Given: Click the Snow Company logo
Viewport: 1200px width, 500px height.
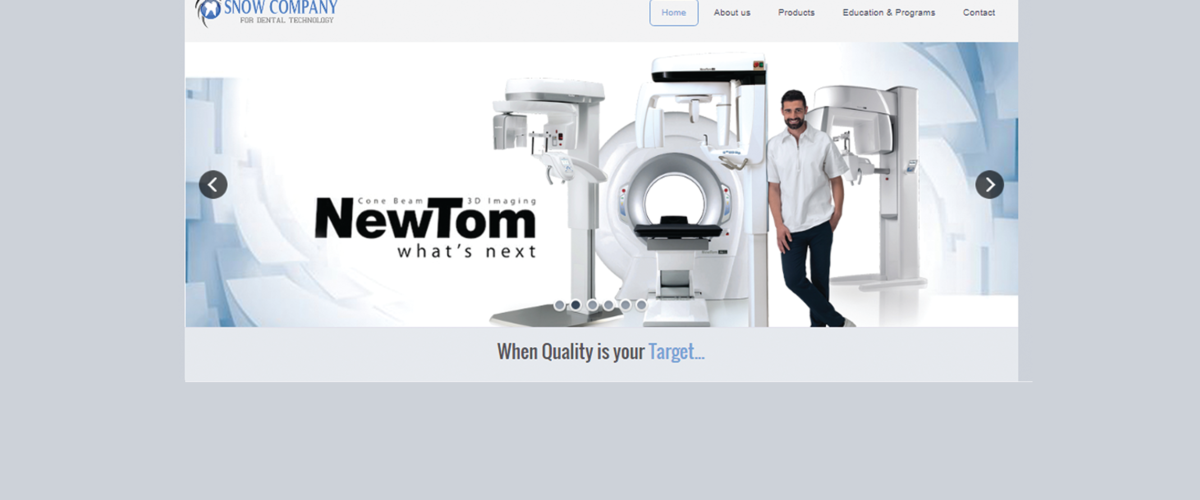Looking at the screenshot, I should pos(266,13).
